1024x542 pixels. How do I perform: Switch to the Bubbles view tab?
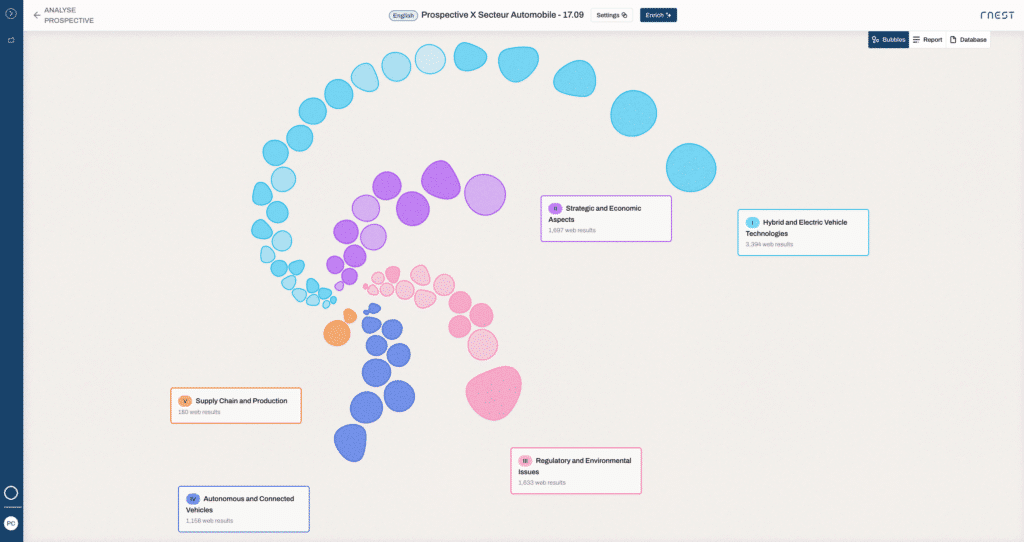(888, 40)
